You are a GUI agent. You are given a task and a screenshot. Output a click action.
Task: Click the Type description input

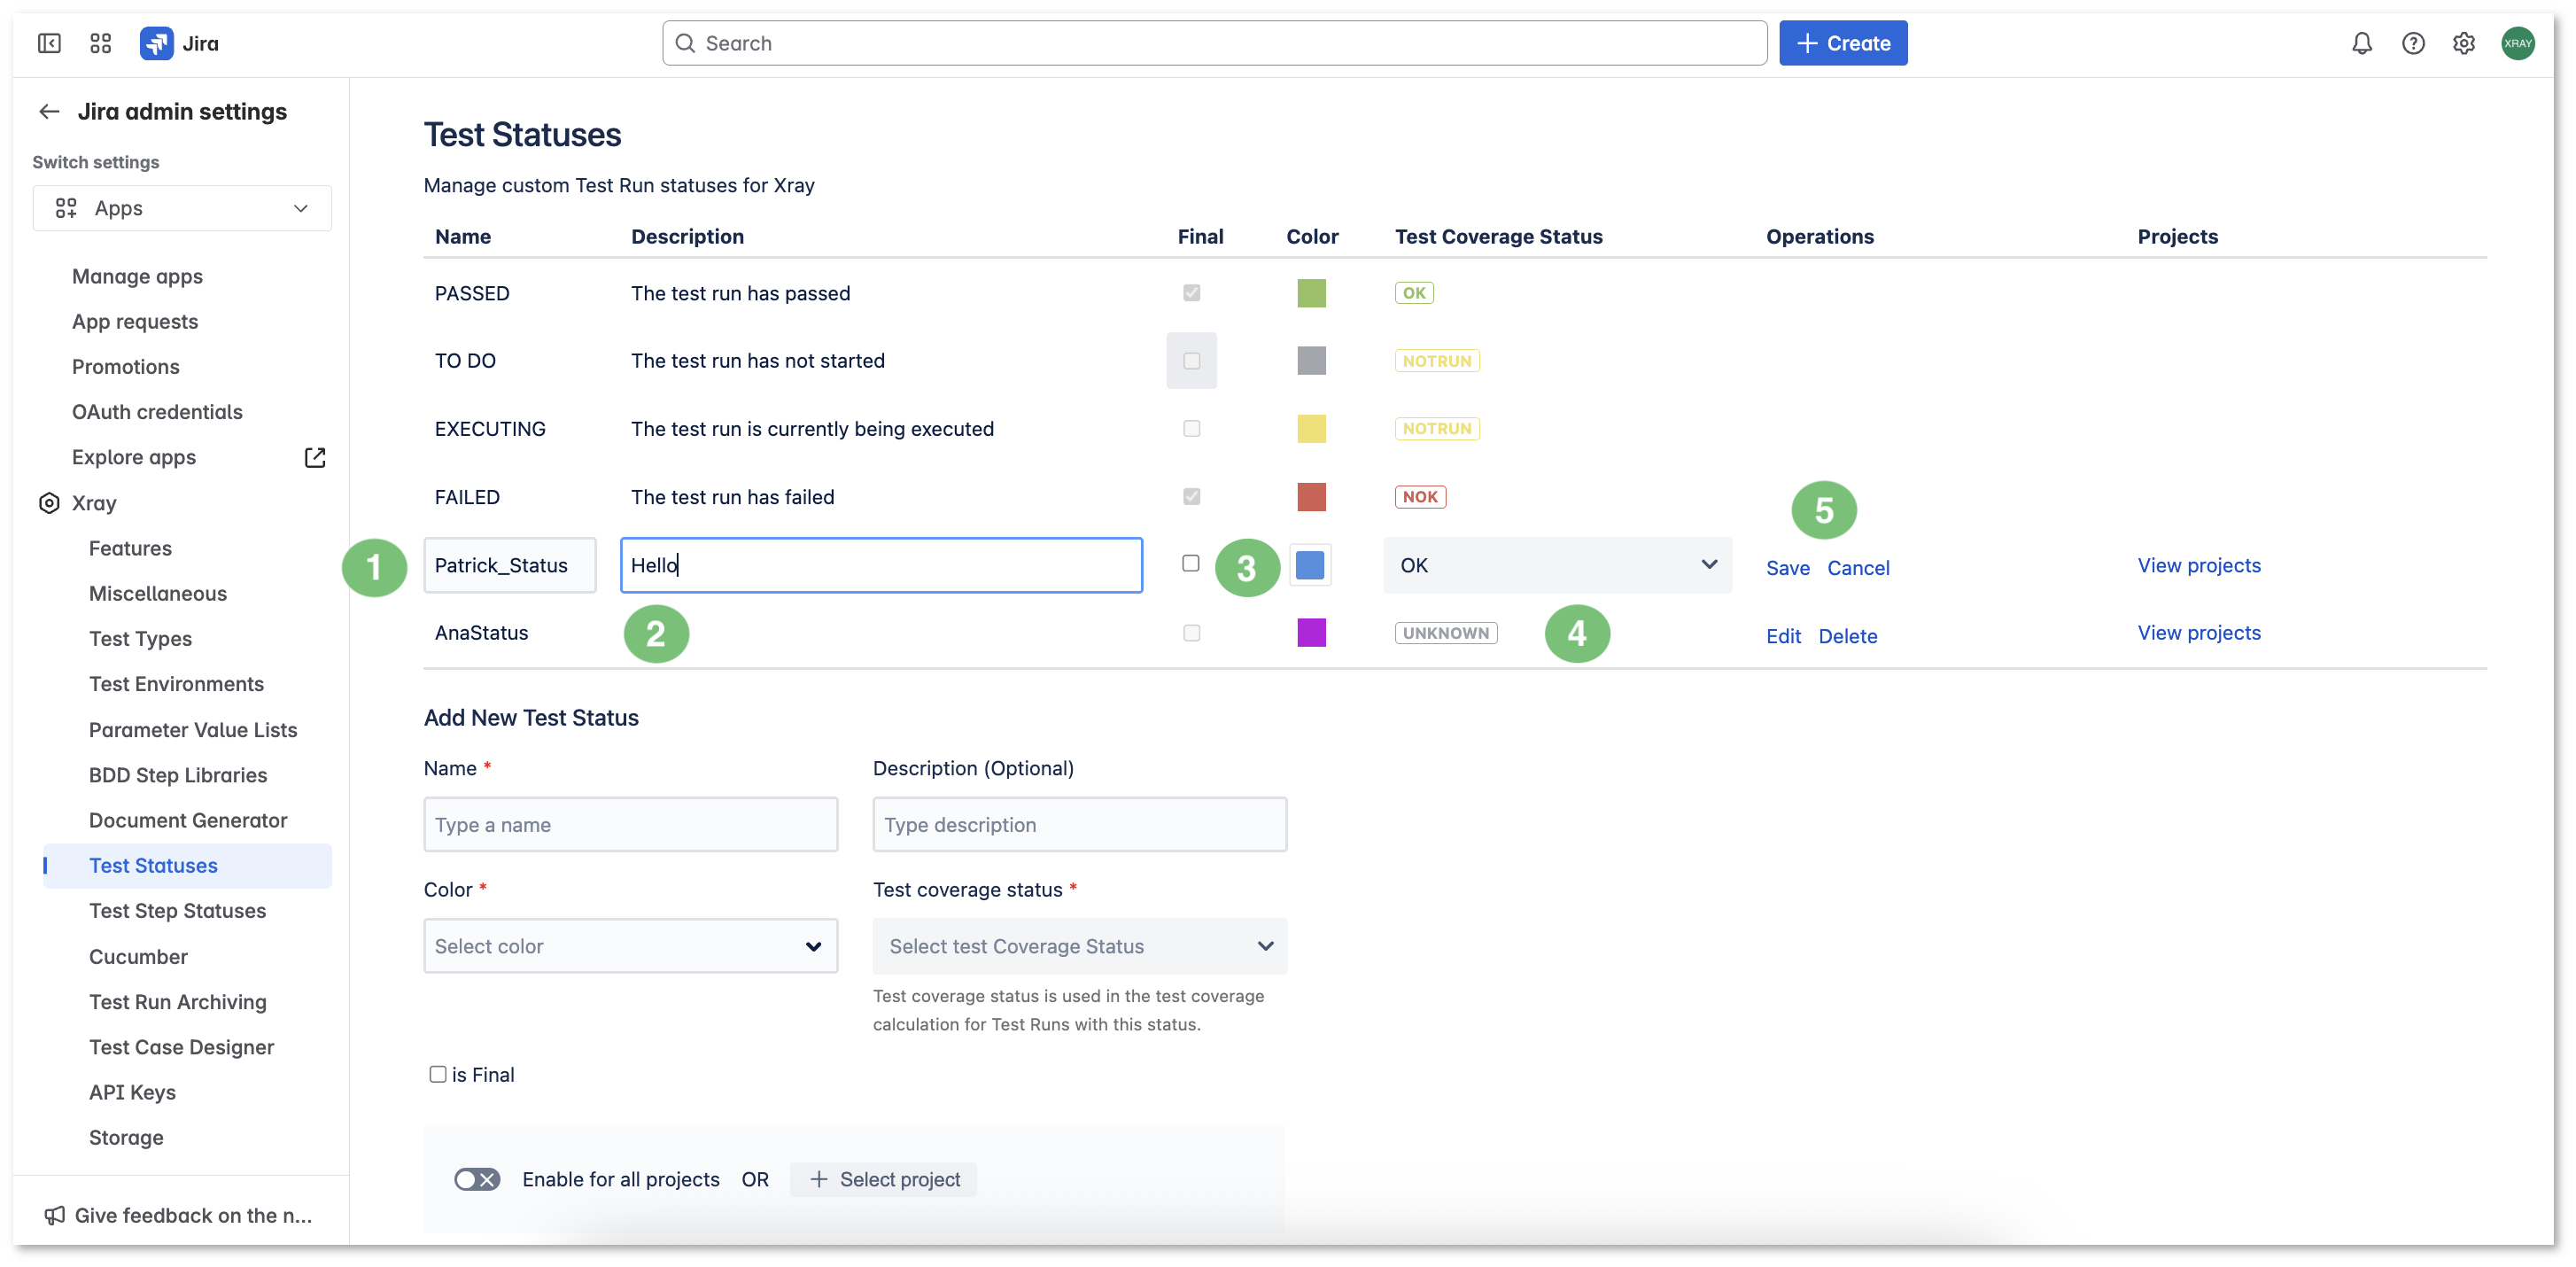click(1079, 824)
